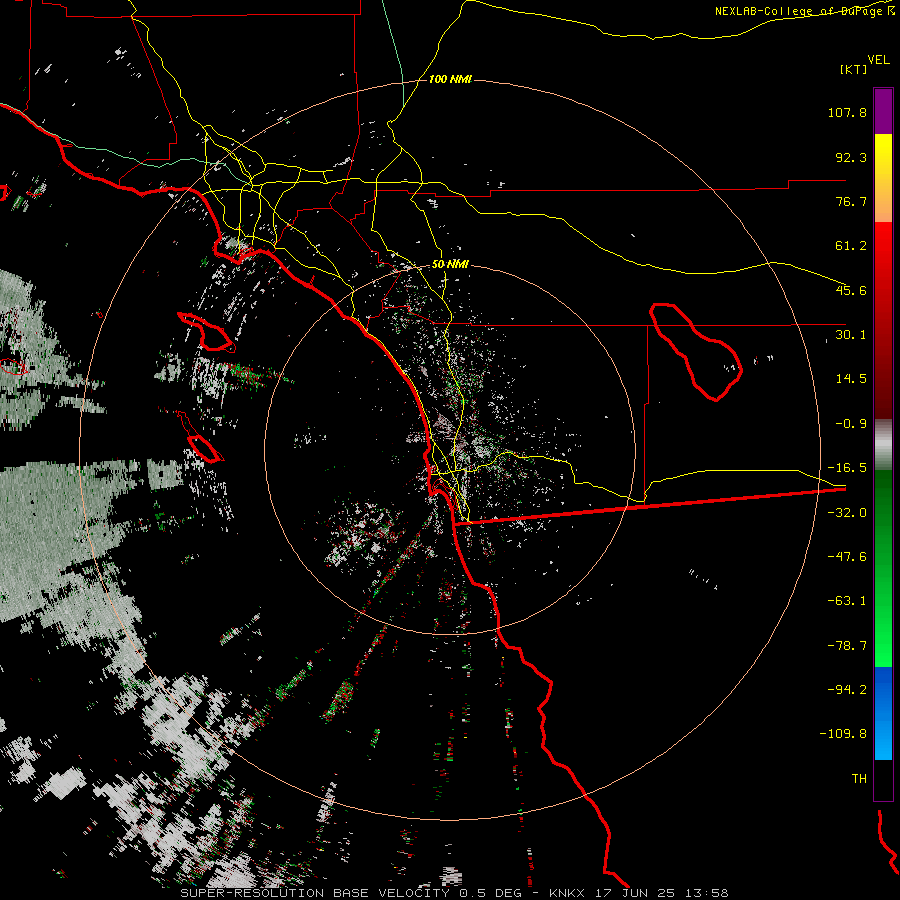The width and height of the screenshot is (900, 900).
Task: Click the -78.7 velocity scale value
Action: pos(847,646)
